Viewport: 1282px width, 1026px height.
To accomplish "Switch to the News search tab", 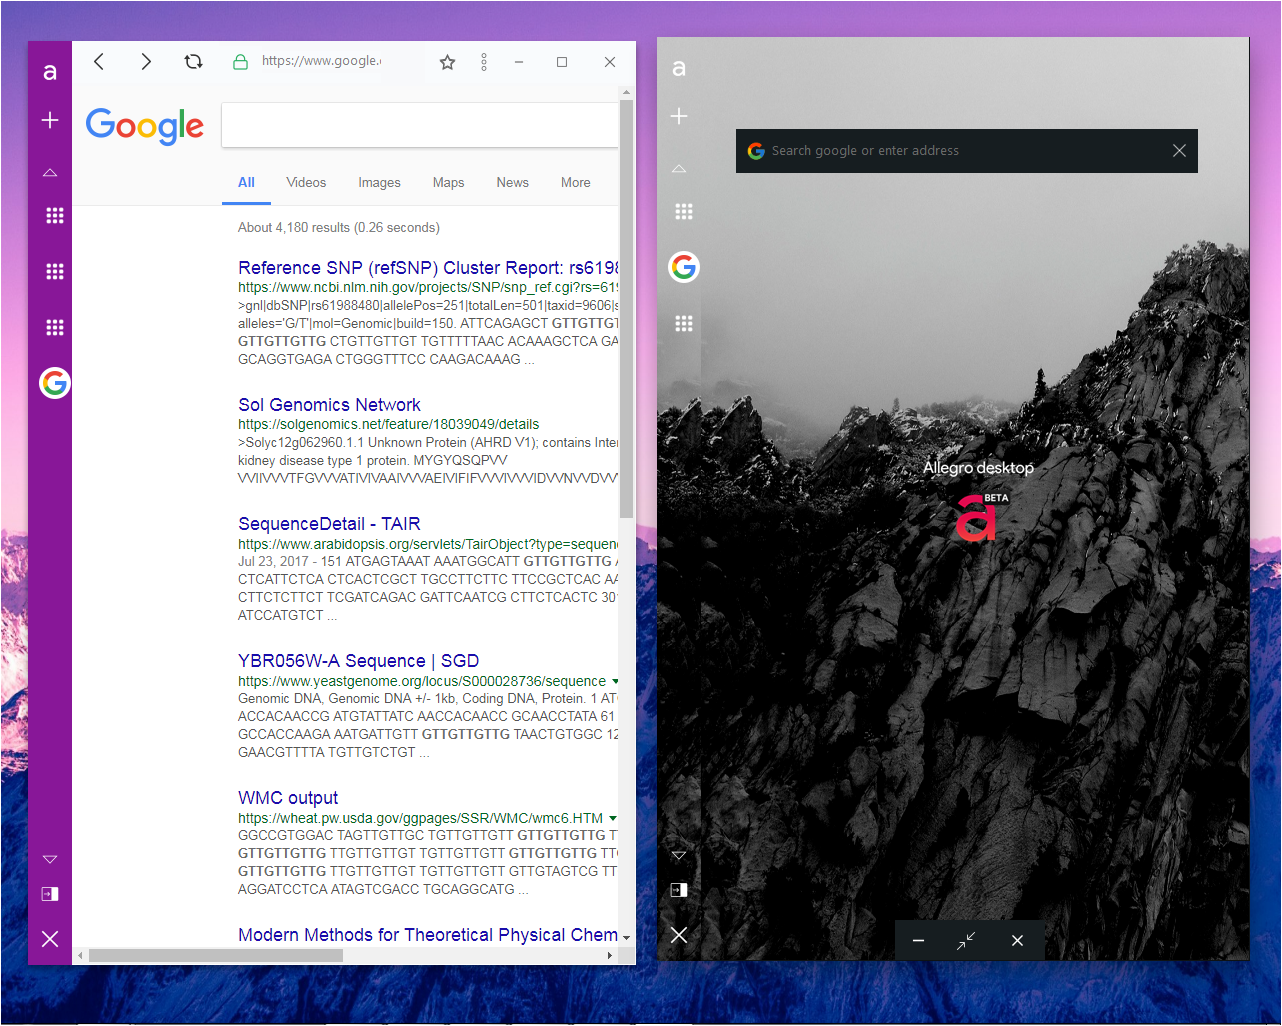I will coord(512,183).
